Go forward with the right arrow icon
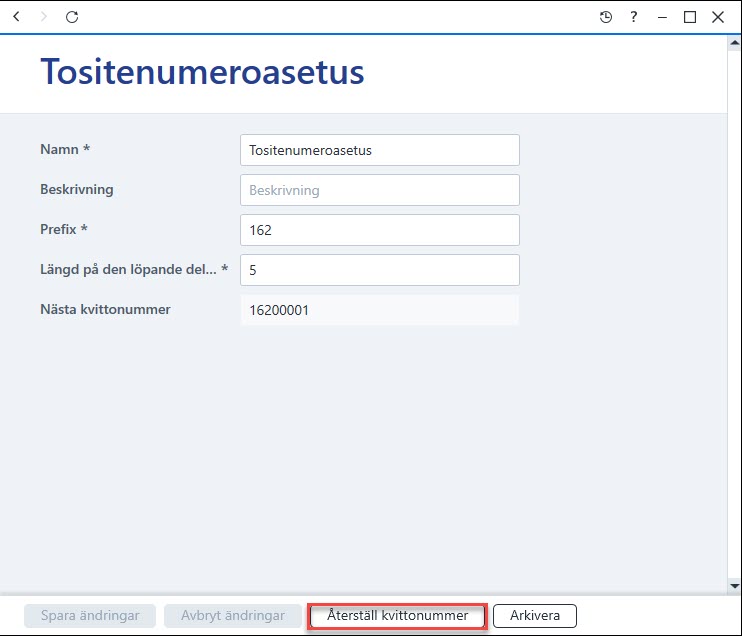 (44, 17)
